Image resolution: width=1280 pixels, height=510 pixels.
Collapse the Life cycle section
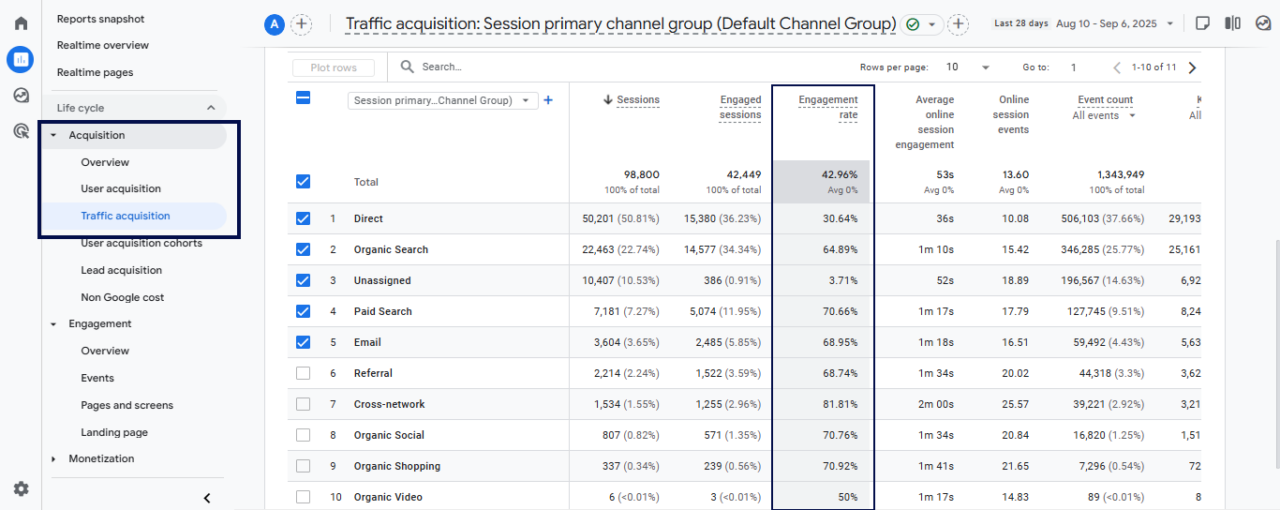point(211,108)
